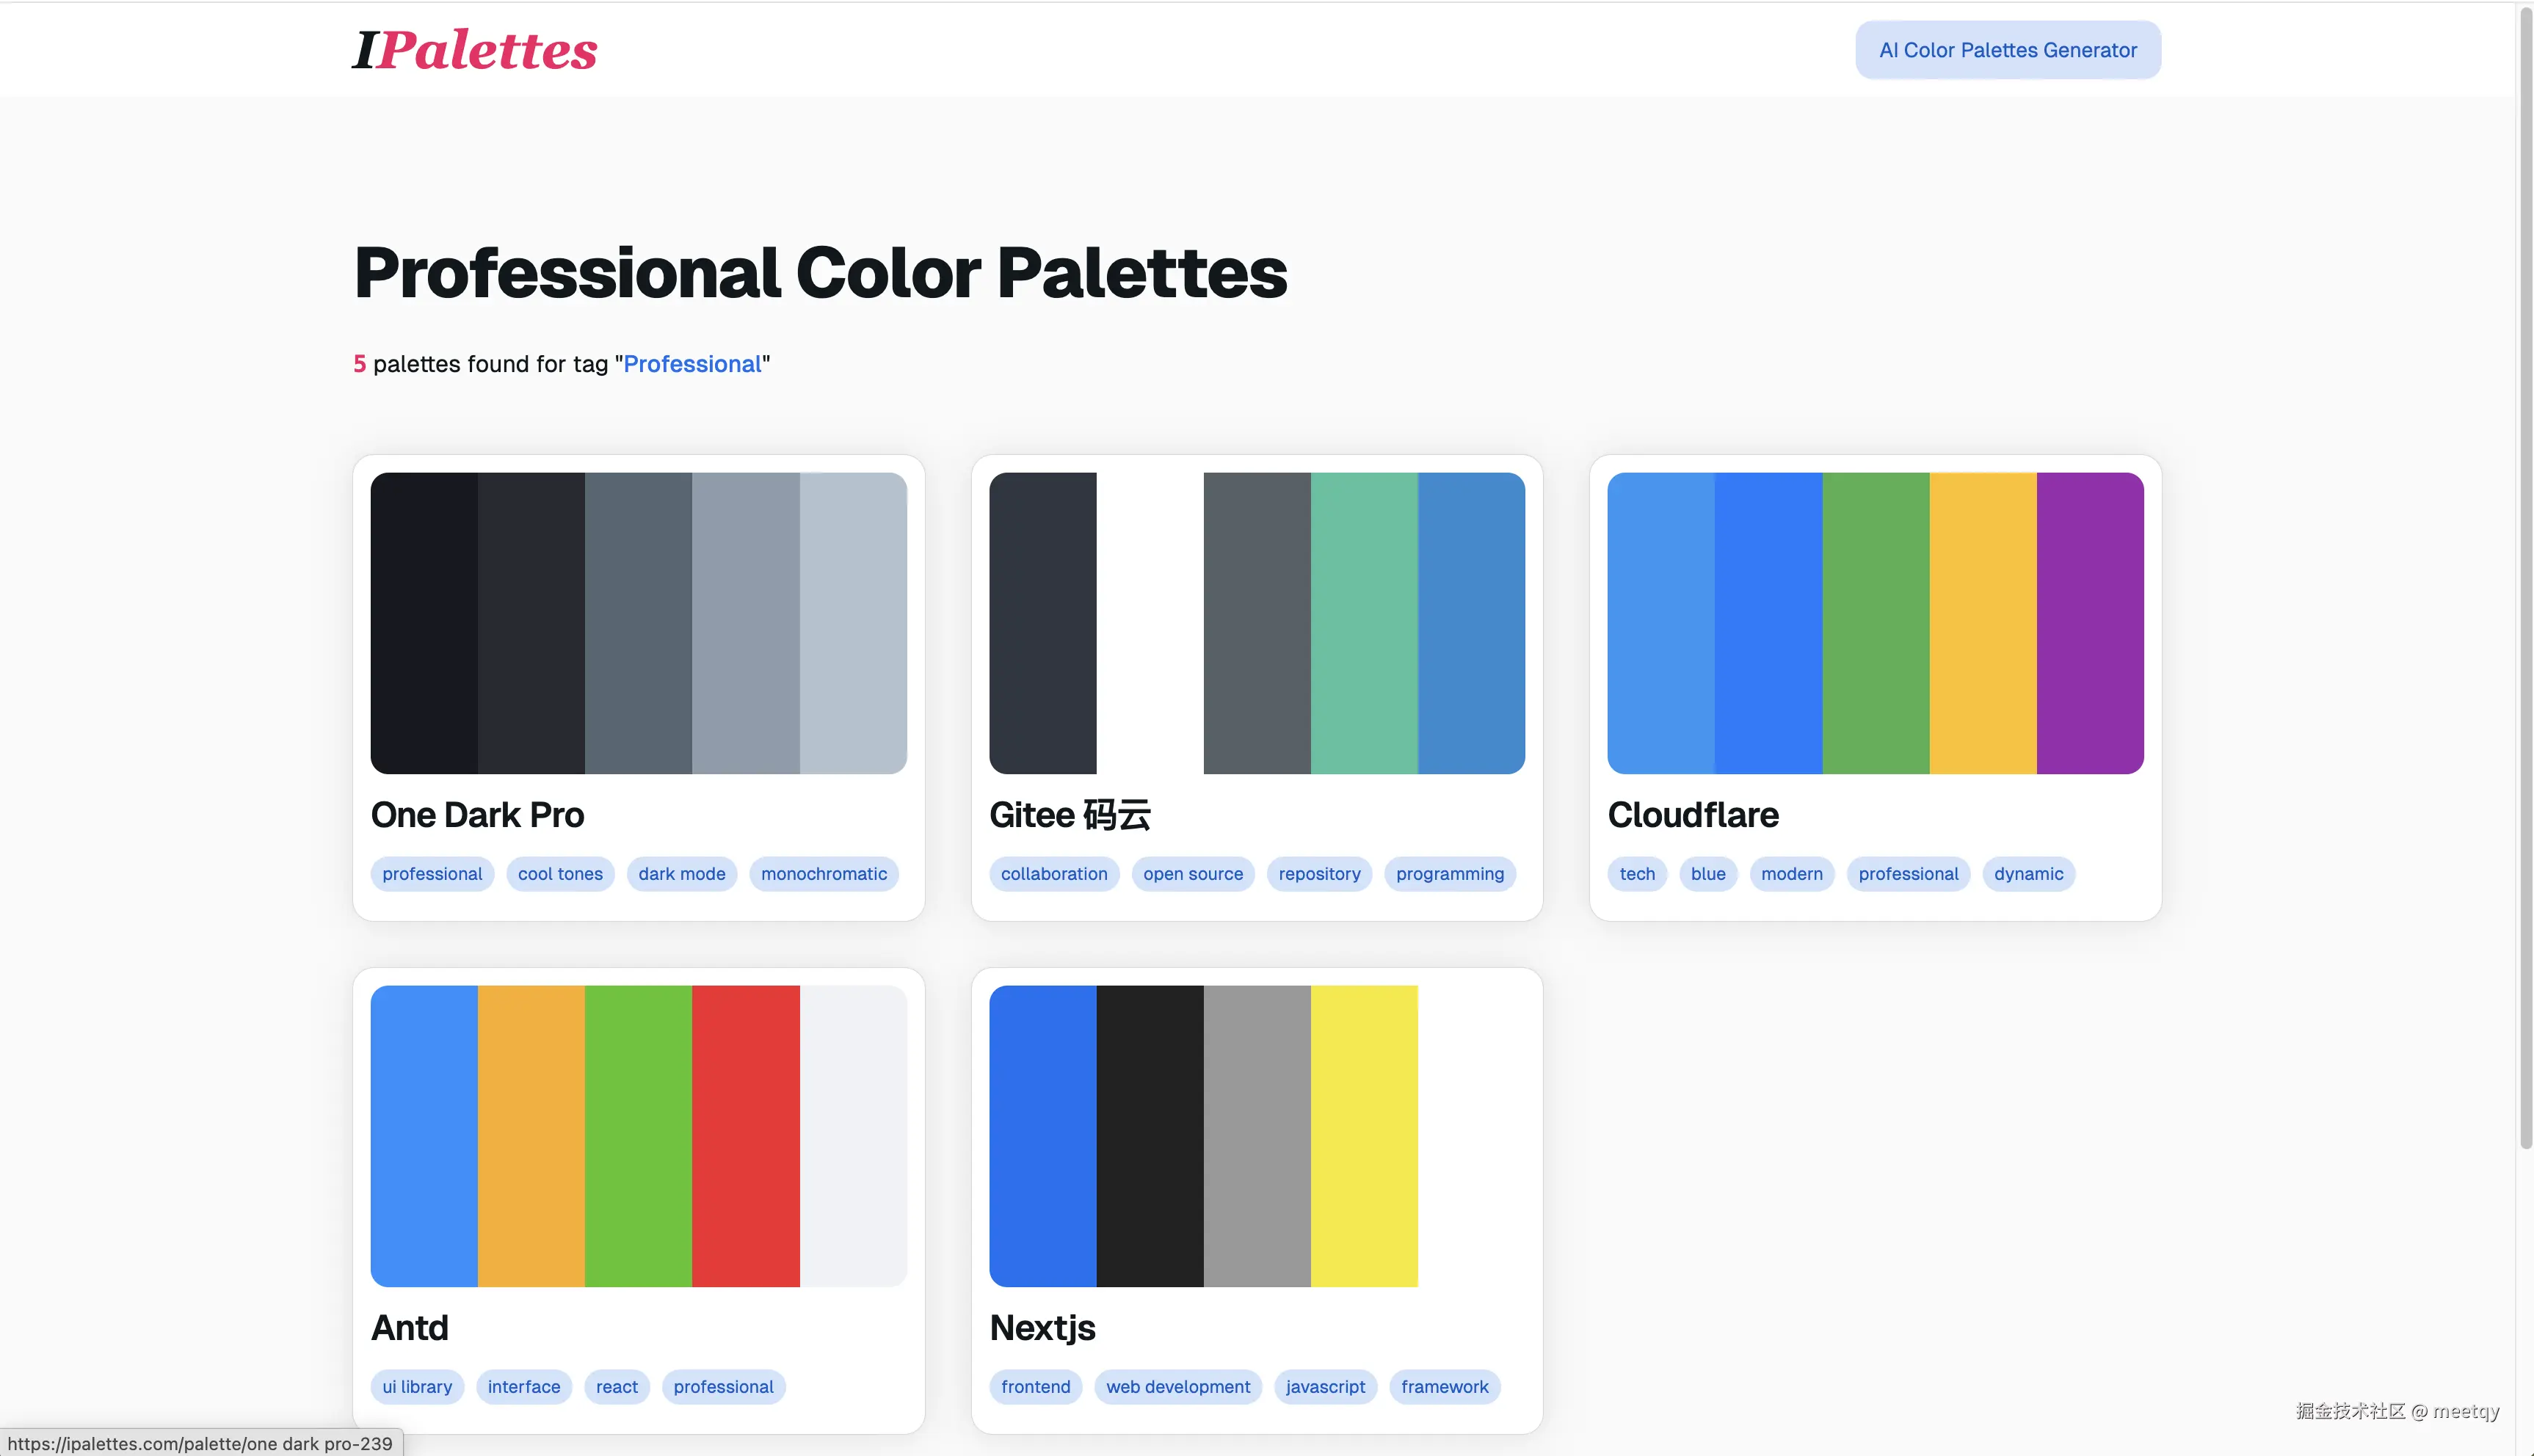Click the red swatch in Antd palette
Viewport: 2534px width, 1456px height.
pos(745,1136)
